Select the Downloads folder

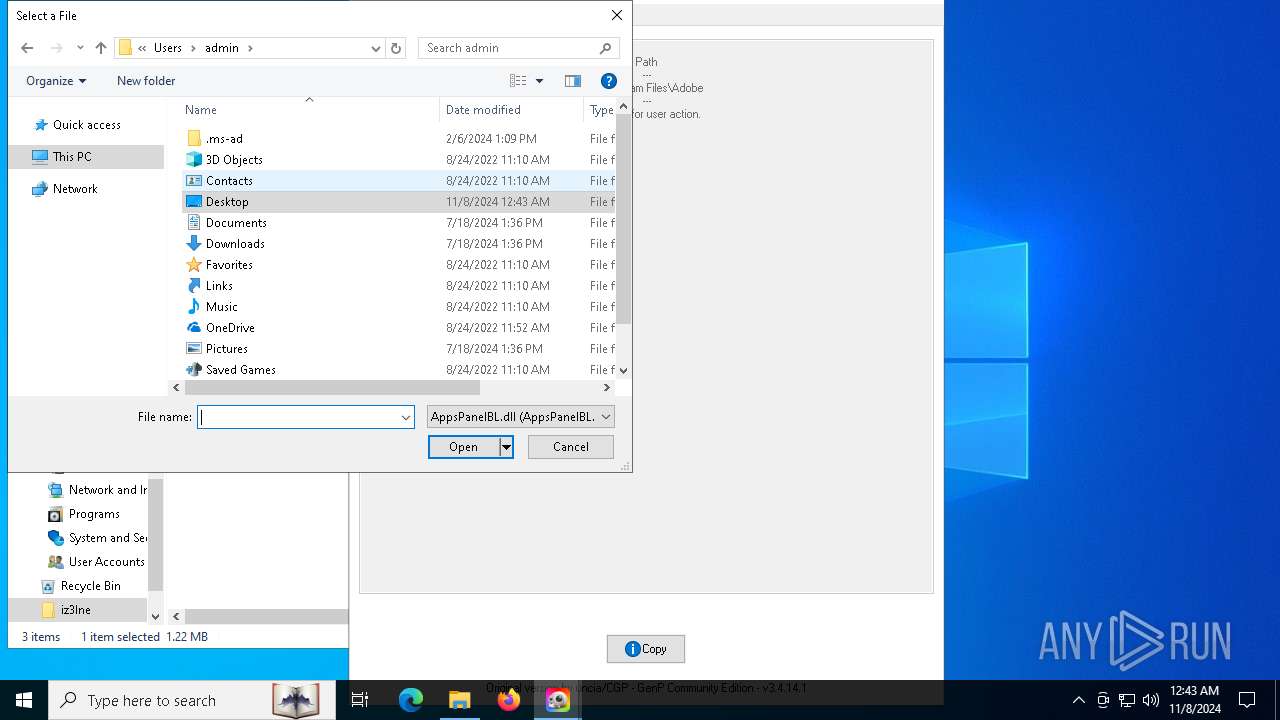399,244
